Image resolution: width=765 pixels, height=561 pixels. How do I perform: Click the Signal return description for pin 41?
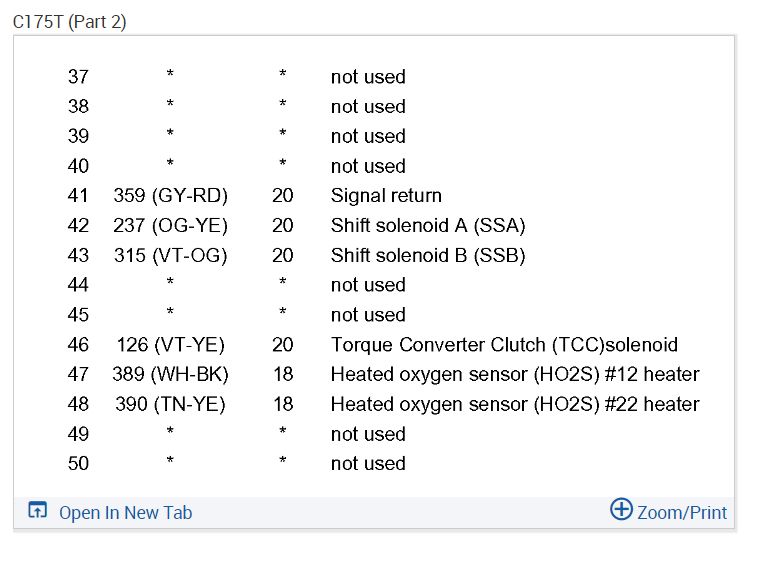pos(386,196)
